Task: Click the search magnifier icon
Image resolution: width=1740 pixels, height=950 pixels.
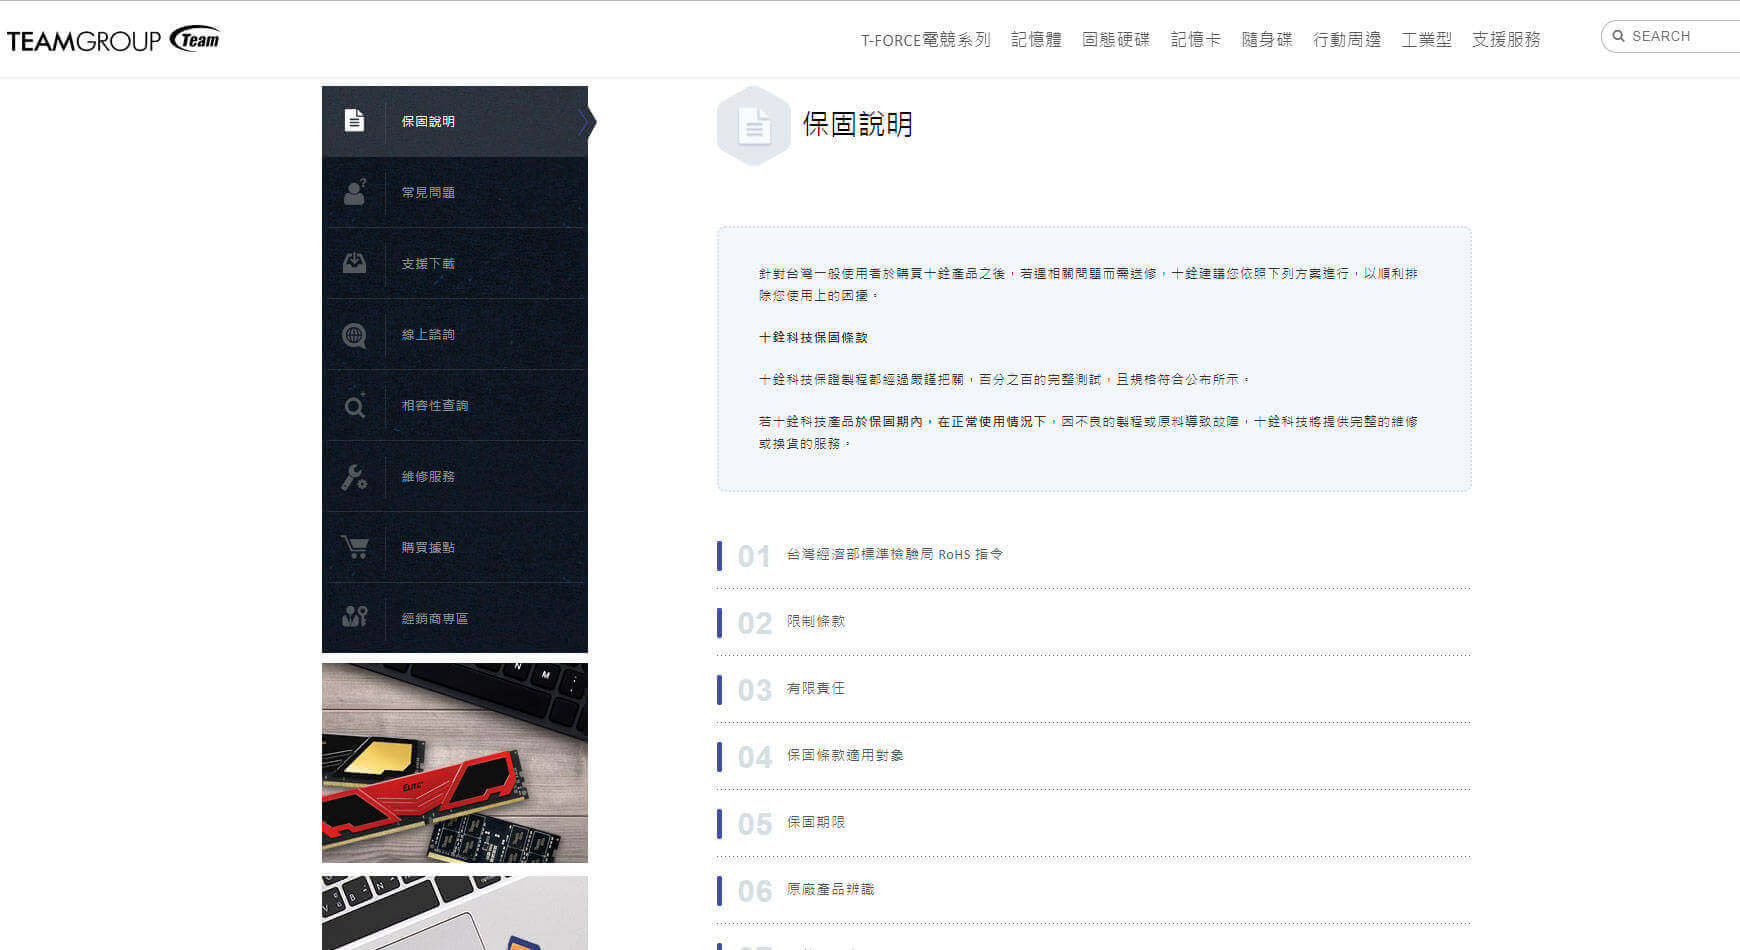Action: 1618,36
